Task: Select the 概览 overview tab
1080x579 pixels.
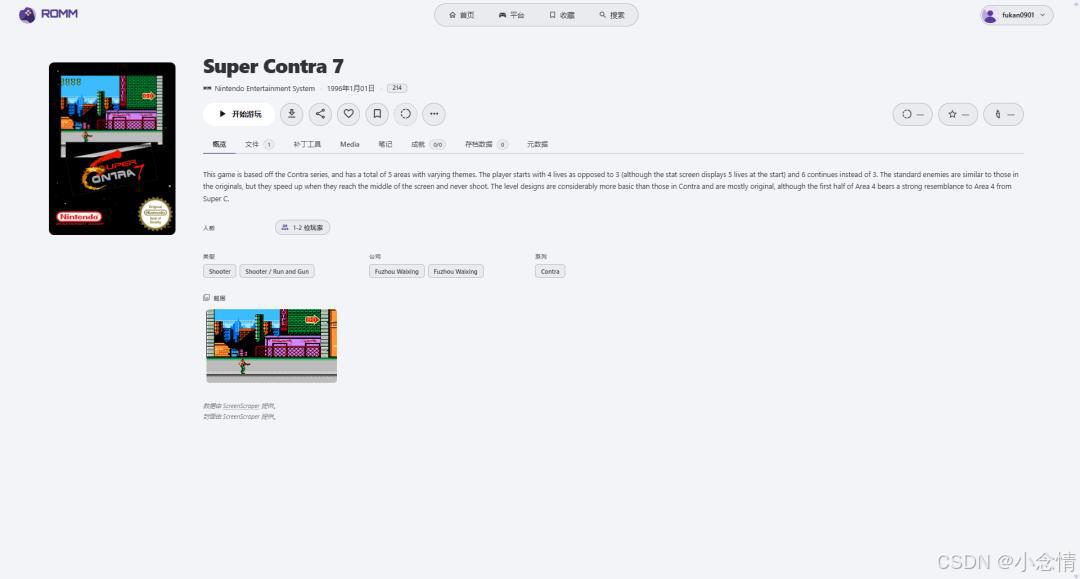Action: 219,145
